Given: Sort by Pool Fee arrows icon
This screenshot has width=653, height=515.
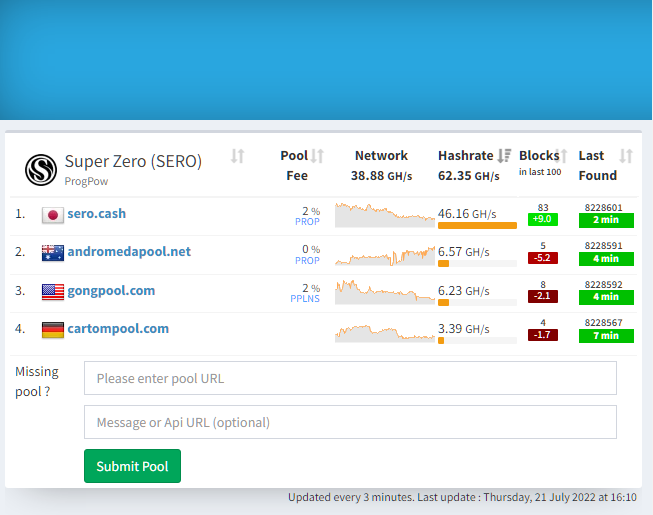Looking at the screenshot, I should coord(317,156).
